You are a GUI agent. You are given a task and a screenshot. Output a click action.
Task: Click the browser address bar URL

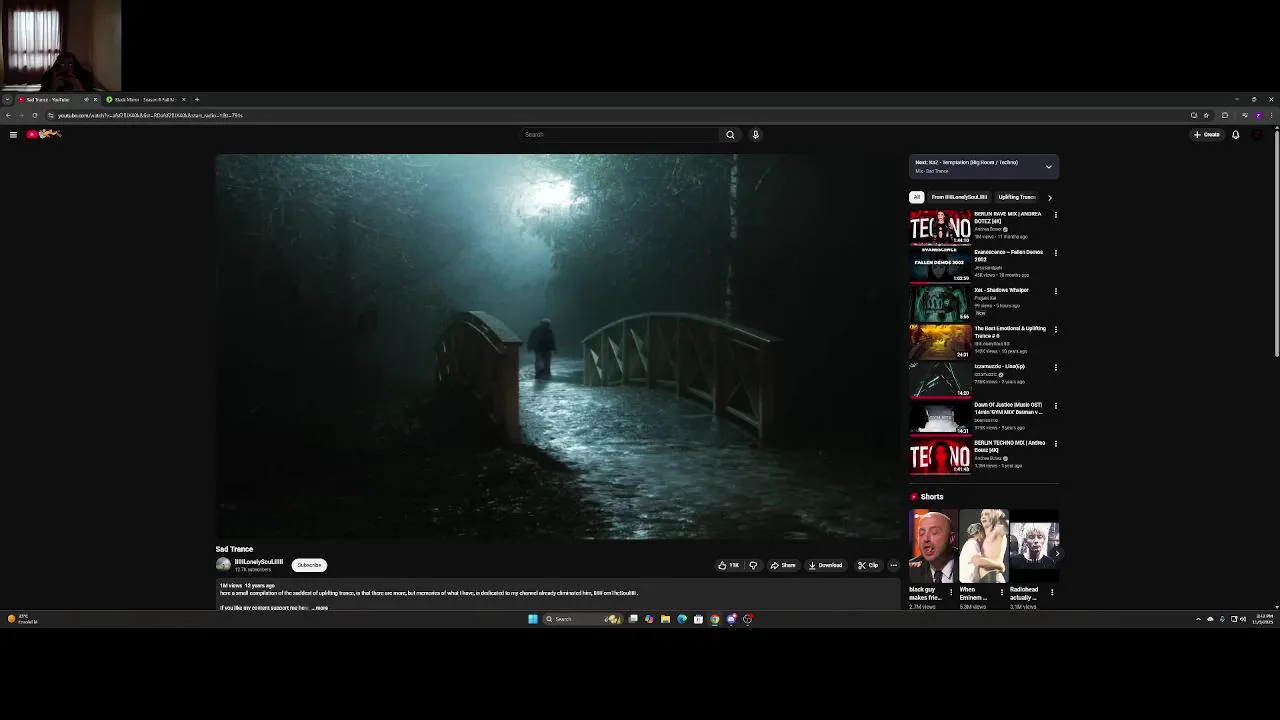click(150, 115)
